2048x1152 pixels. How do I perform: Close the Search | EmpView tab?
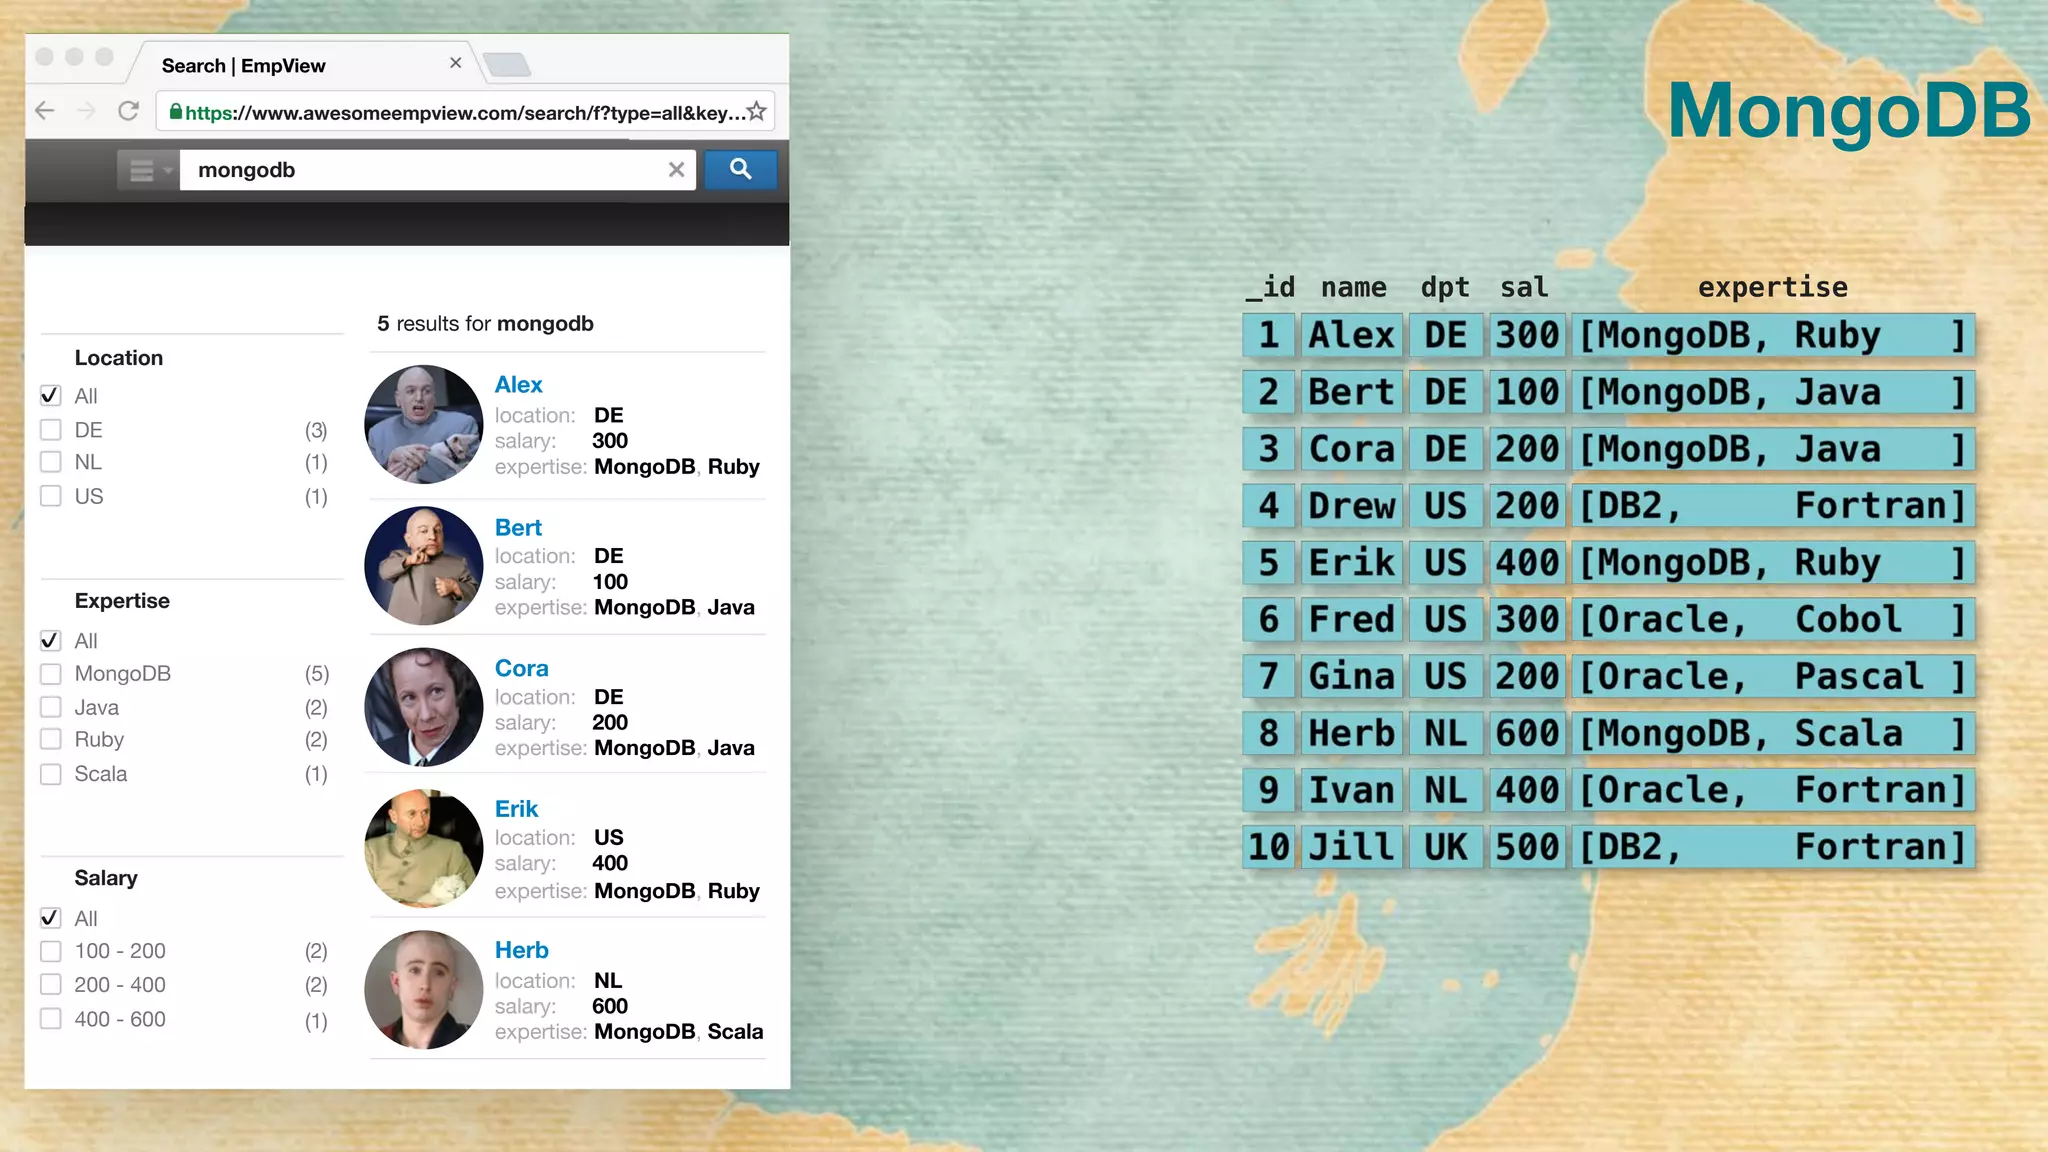point(455,63)
